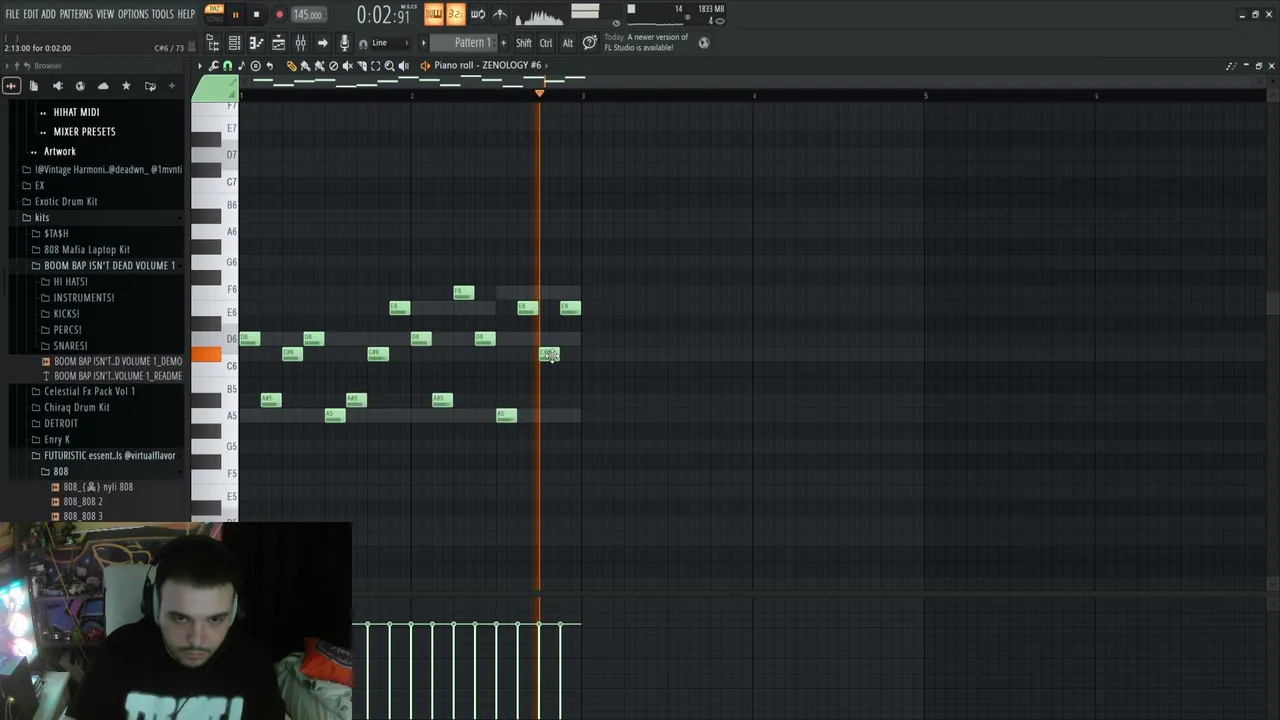This screenshot has height=720, width=1280.
Task: Toggle the piano roll snap magnet
Action: coord(227,66)
